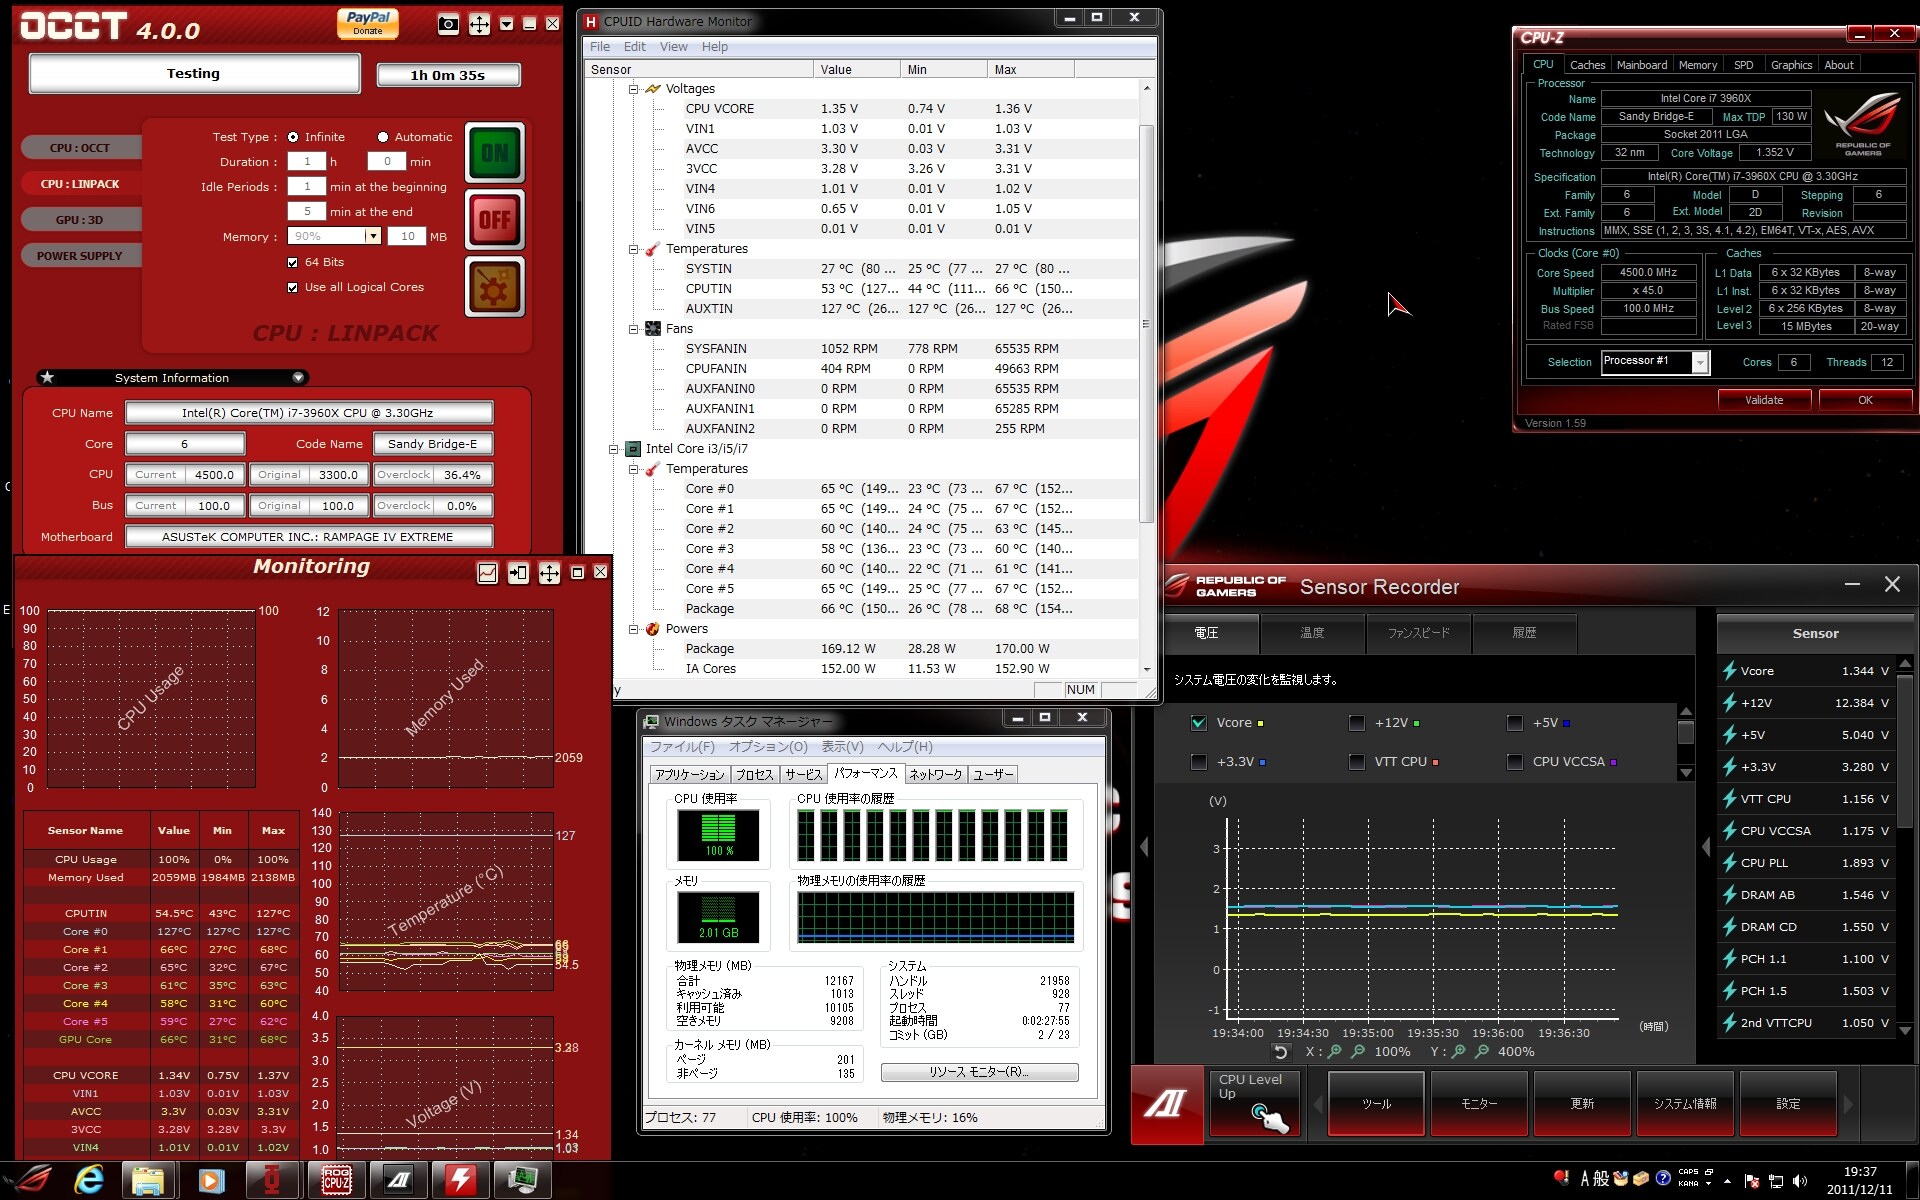Click the OCCT screenshot camera icon
The image size is (1920, 1200).
tap(449, 24)
